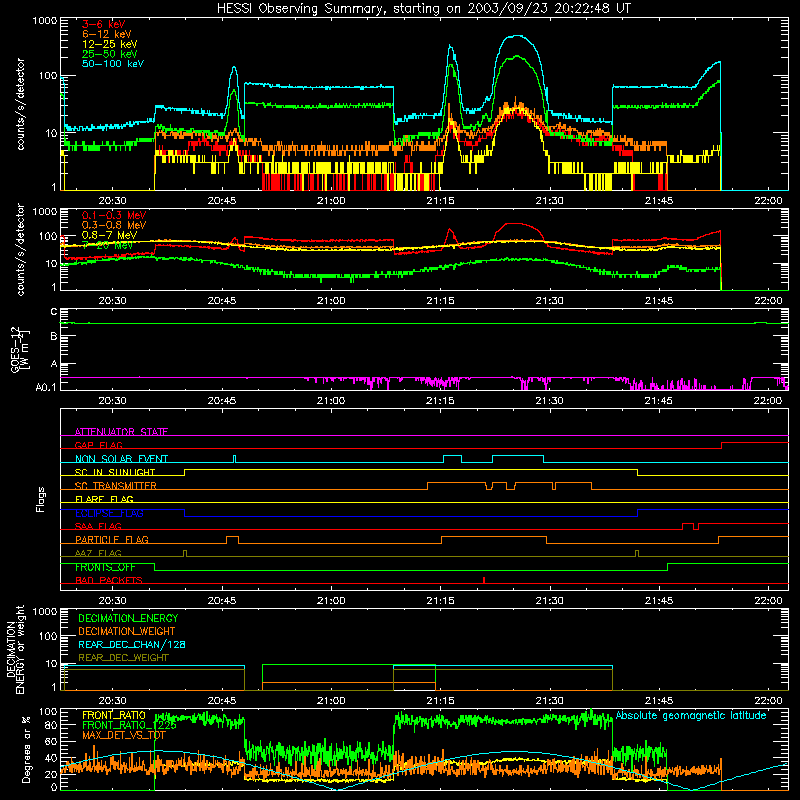This screenshot has height=800, width=800.
Task: Click the 0.1-0.3 MeV legend label
Action: (x=114, y=215)
